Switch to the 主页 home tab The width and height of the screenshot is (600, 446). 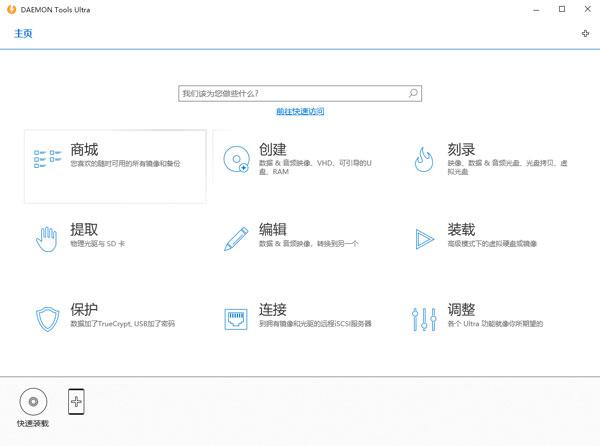tap(23, 33)
